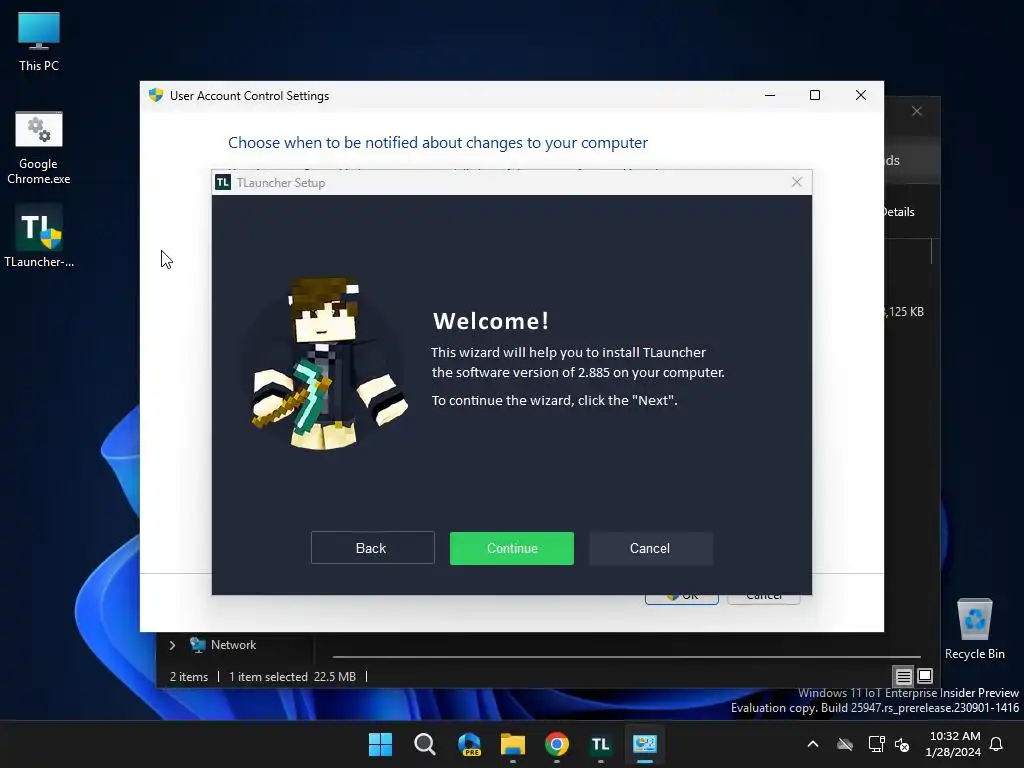Click the UAC shield title icon
This screenshot has height=768, width=1024.
[155, 95]
